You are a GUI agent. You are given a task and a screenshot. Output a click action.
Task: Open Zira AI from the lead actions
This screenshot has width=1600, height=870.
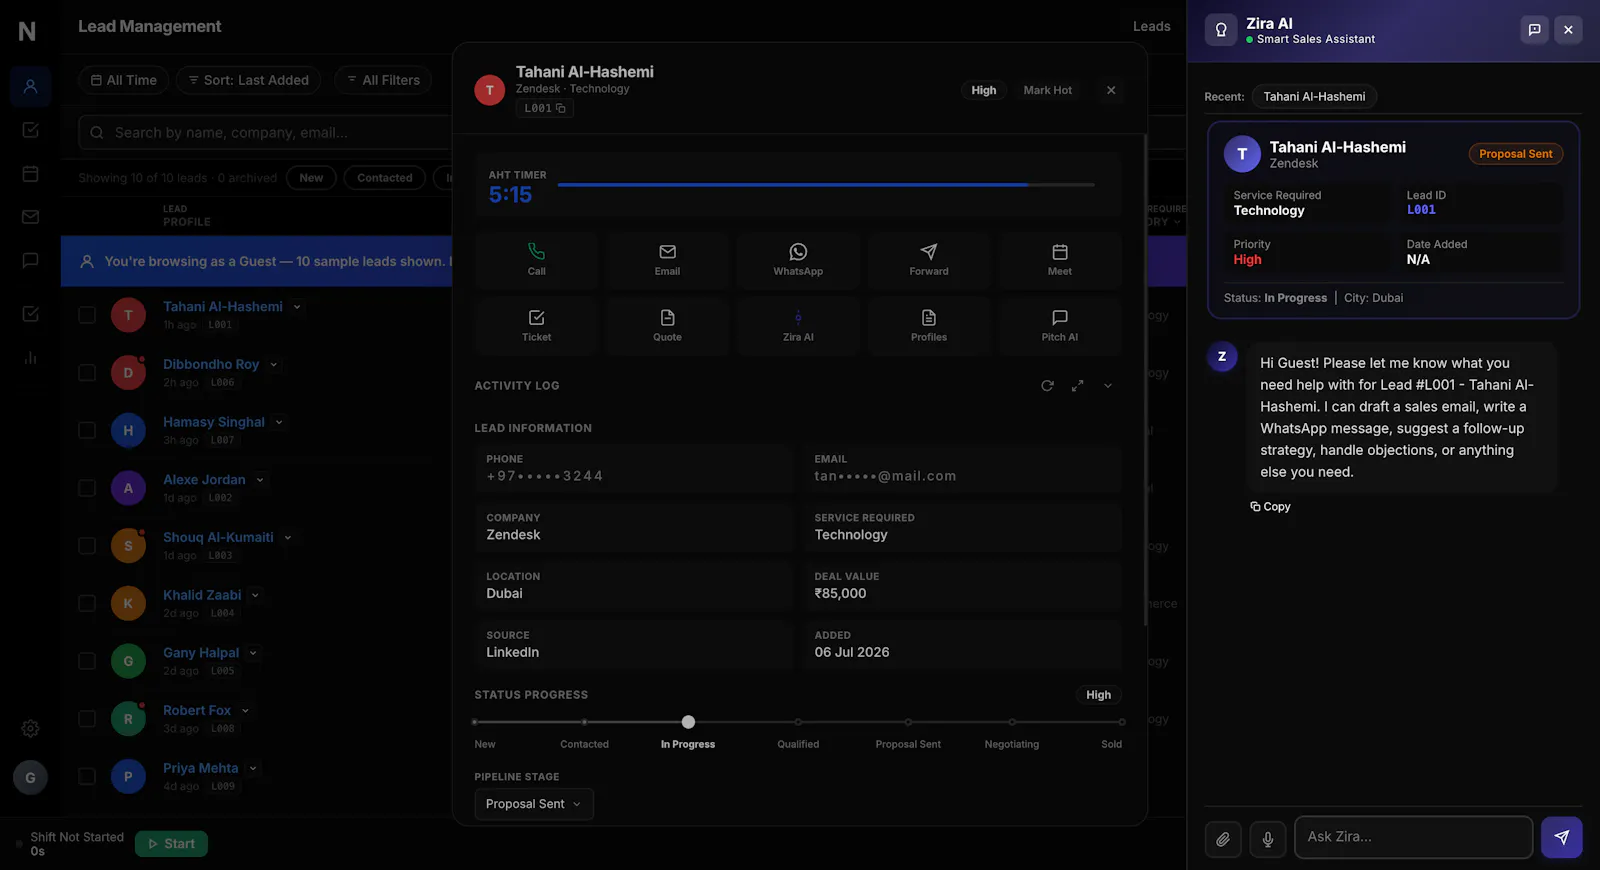point(798,326)
